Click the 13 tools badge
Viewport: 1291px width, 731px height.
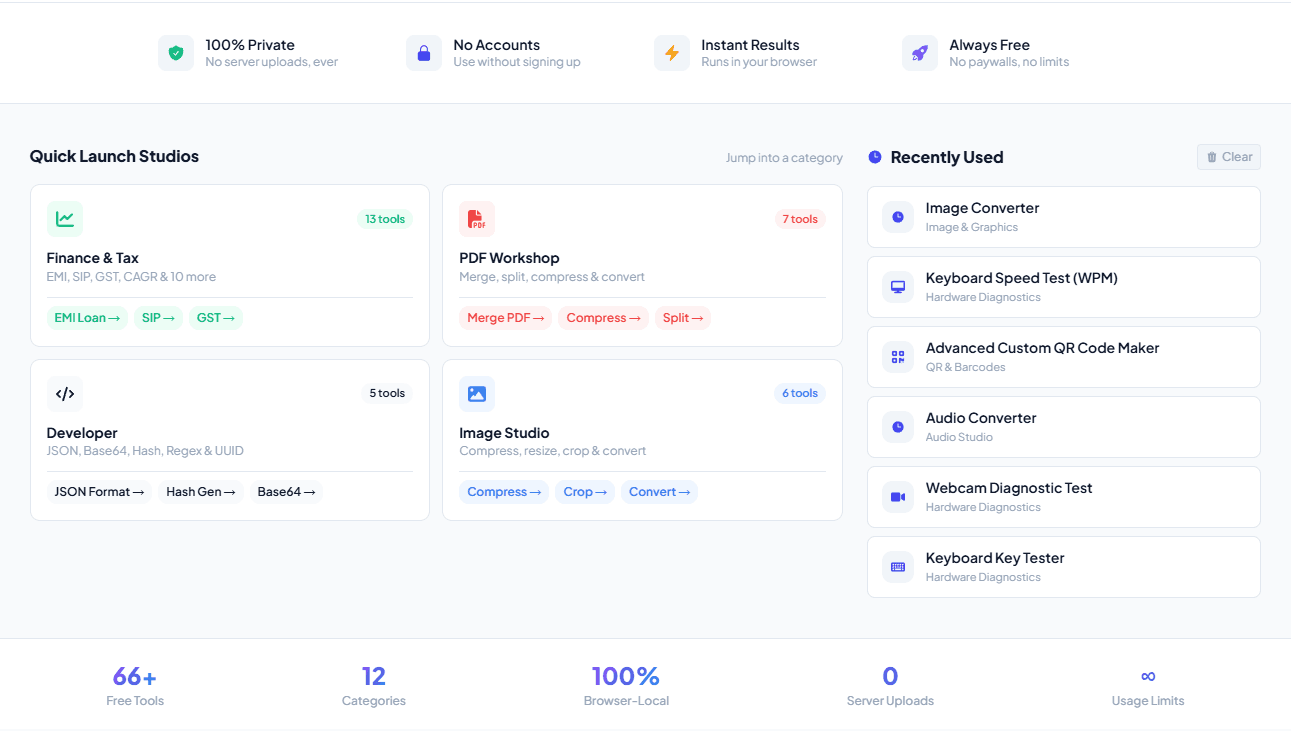(x=385, y=219)
